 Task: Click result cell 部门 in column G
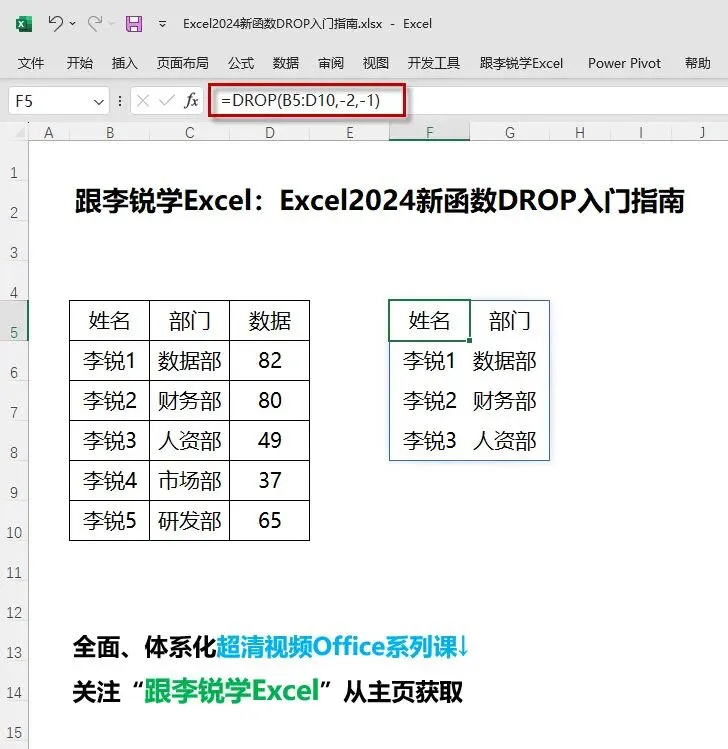[x=510, y=321]
